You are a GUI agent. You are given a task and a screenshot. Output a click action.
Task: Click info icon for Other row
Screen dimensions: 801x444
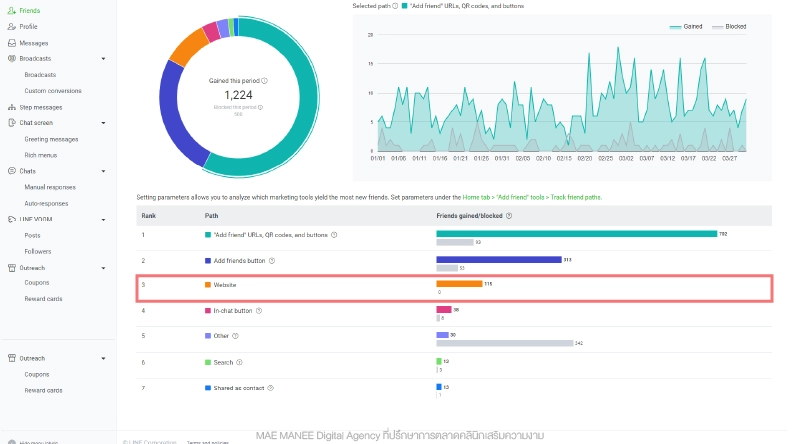[235, 336]
